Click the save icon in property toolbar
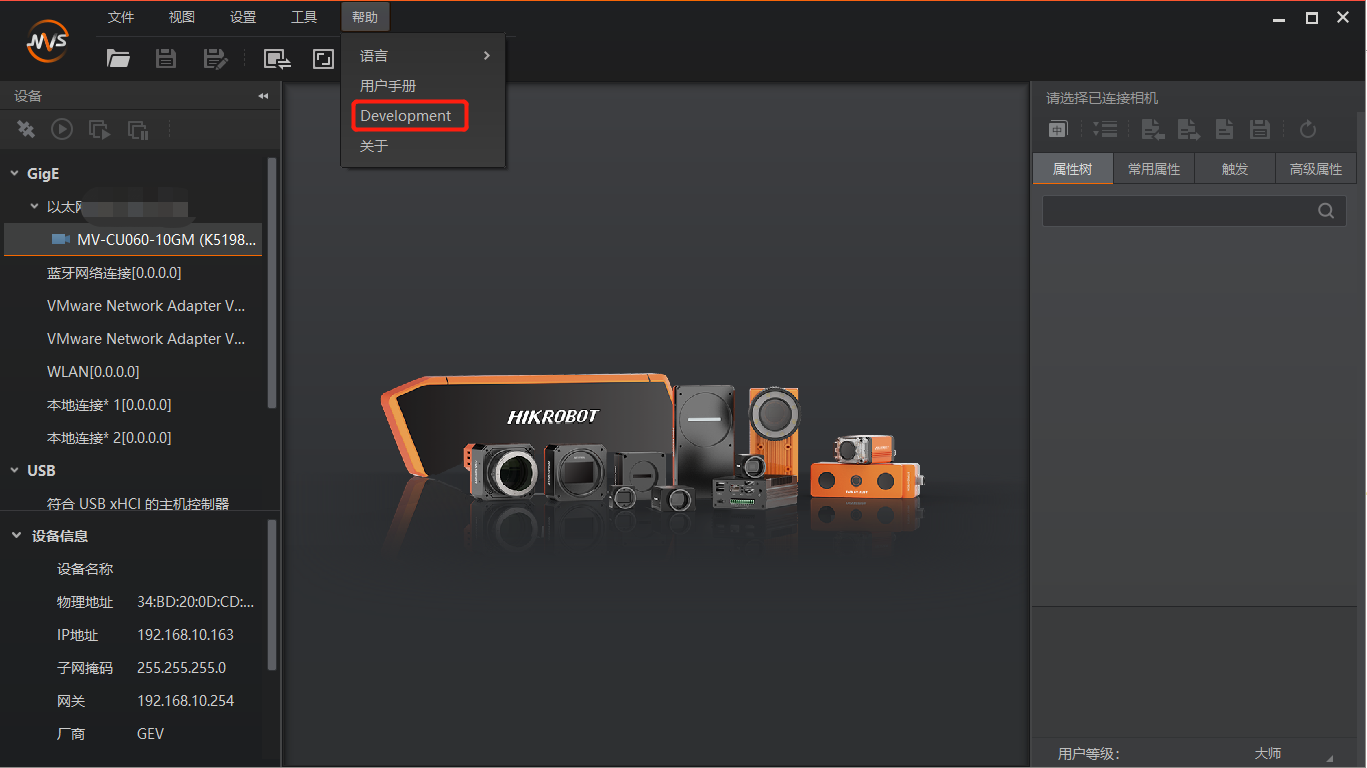The image size is (1367, 768). pos(1260,129)
